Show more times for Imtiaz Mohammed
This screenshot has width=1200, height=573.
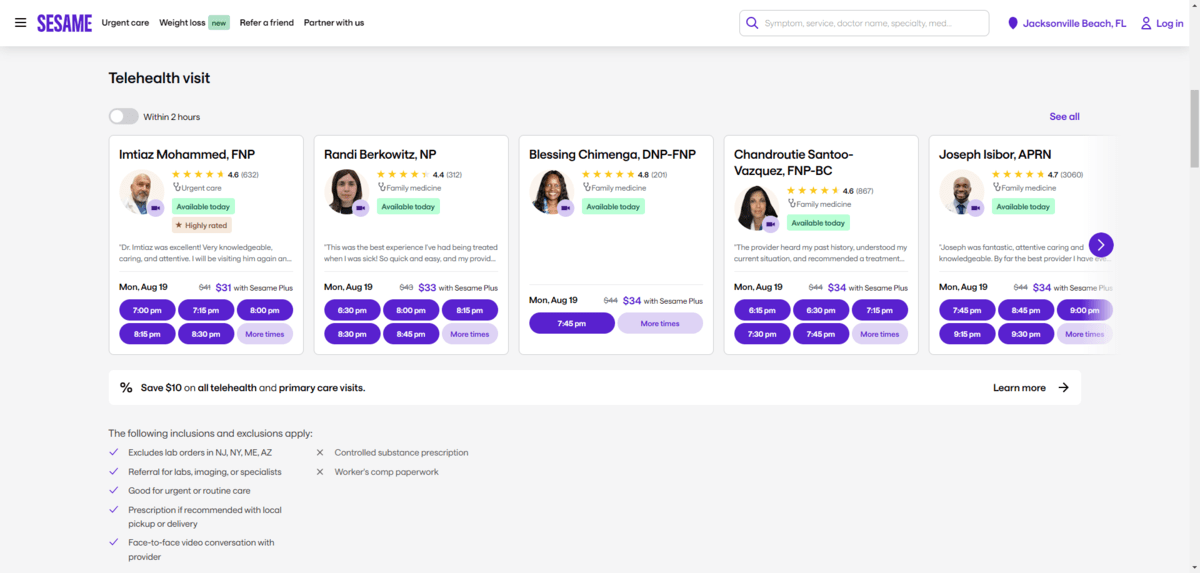pos(264,334)
